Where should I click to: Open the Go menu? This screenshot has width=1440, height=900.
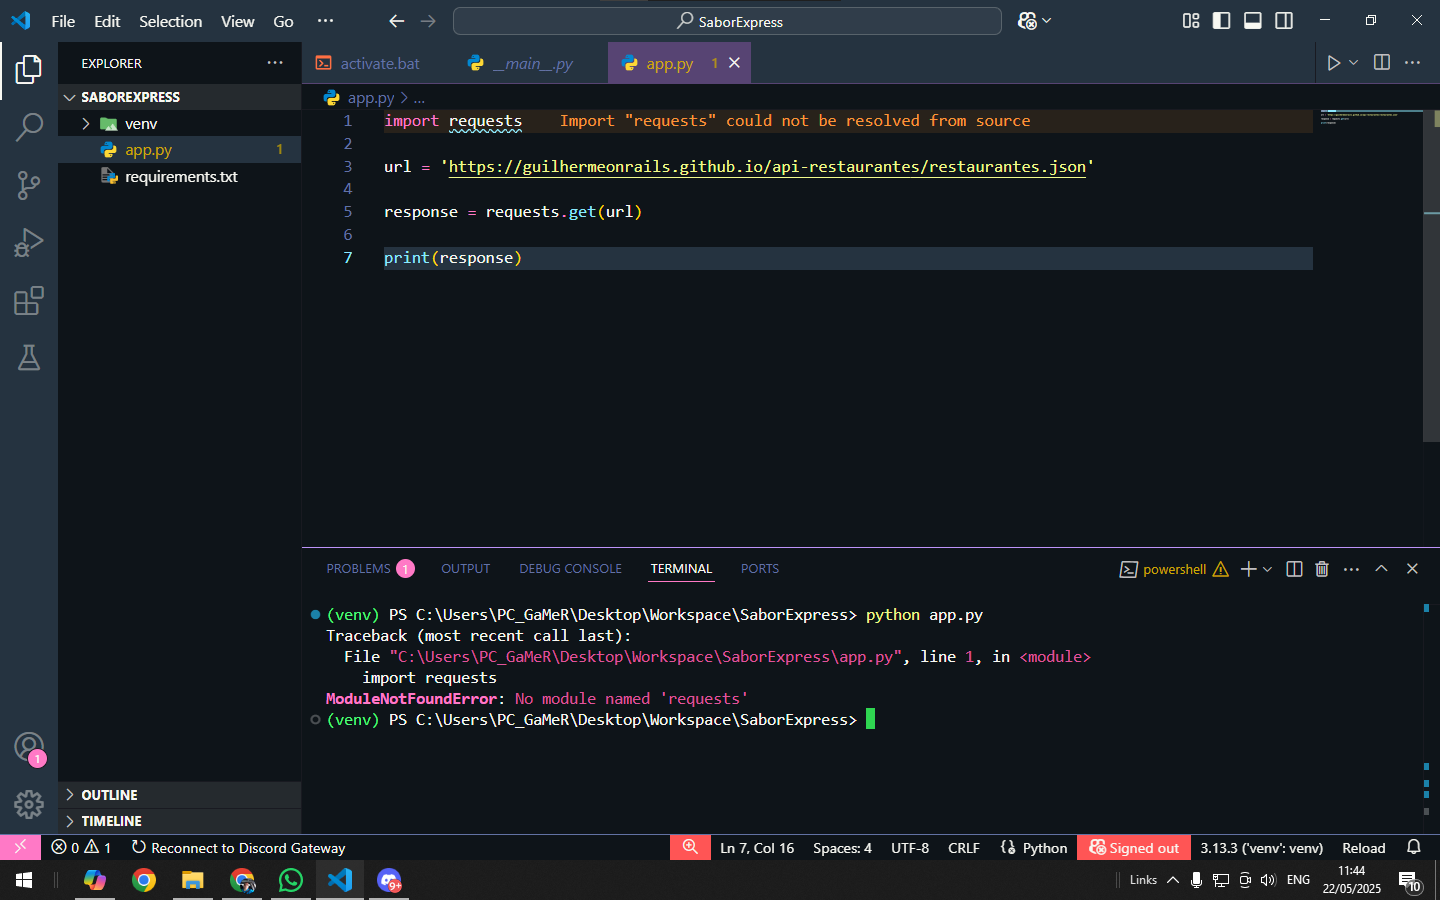pyautogui.click(x=284, y=21)
